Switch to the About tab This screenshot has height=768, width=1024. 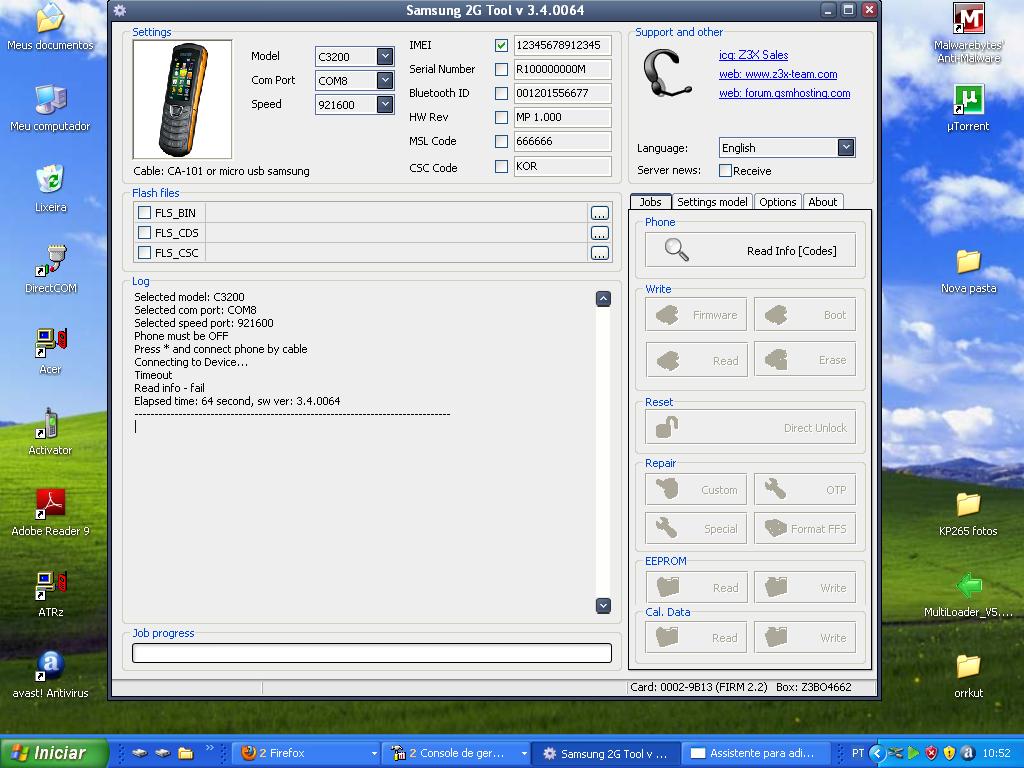pos(822,202)
